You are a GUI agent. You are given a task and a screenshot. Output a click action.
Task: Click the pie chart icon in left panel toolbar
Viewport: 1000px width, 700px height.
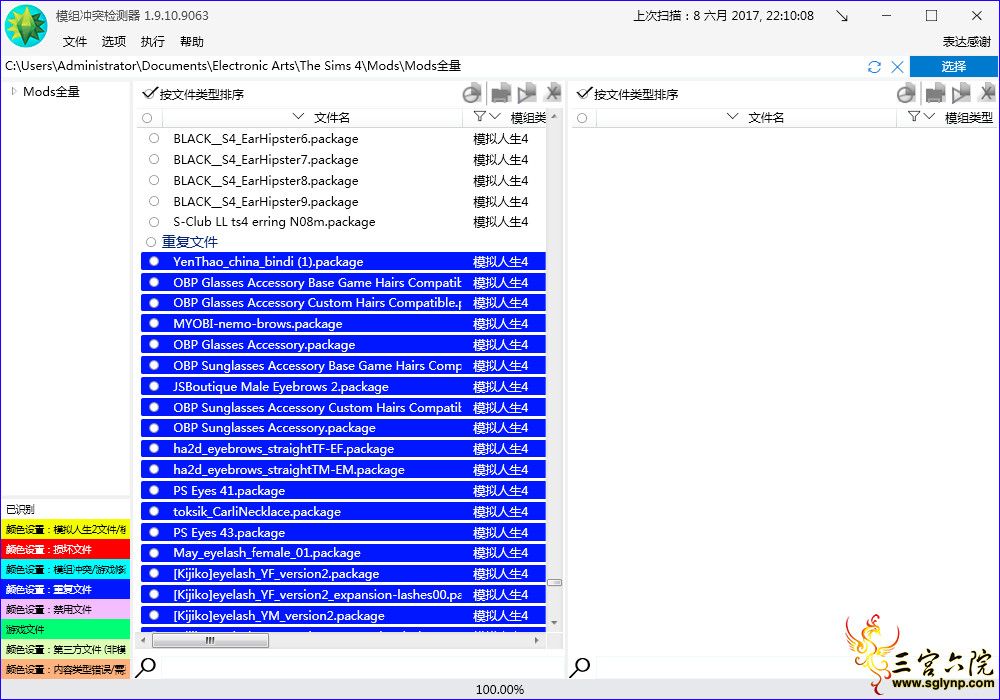click(471, 94)
